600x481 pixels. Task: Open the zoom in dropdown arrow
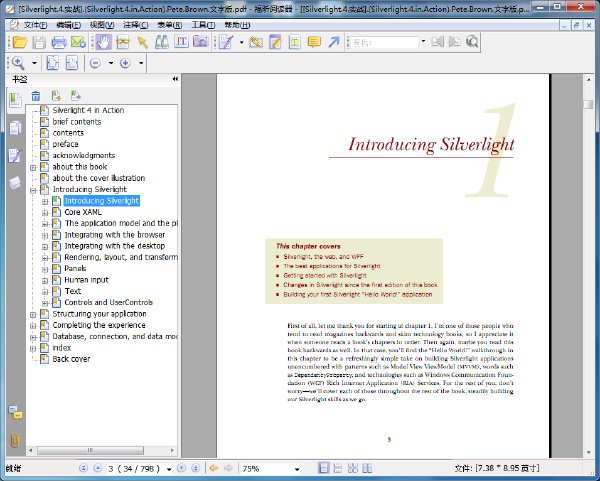point(141,63)
